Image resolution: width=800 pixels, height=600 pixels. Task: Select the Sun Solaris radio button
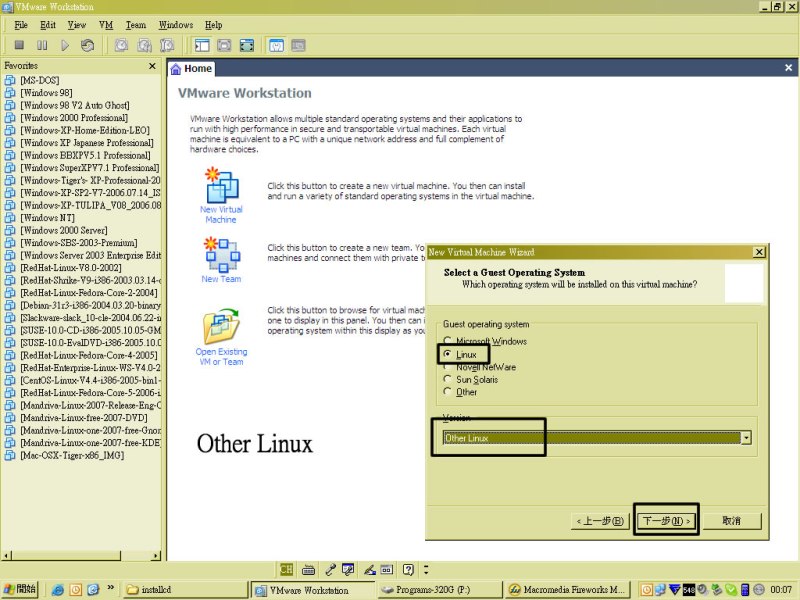click(447, 379)
